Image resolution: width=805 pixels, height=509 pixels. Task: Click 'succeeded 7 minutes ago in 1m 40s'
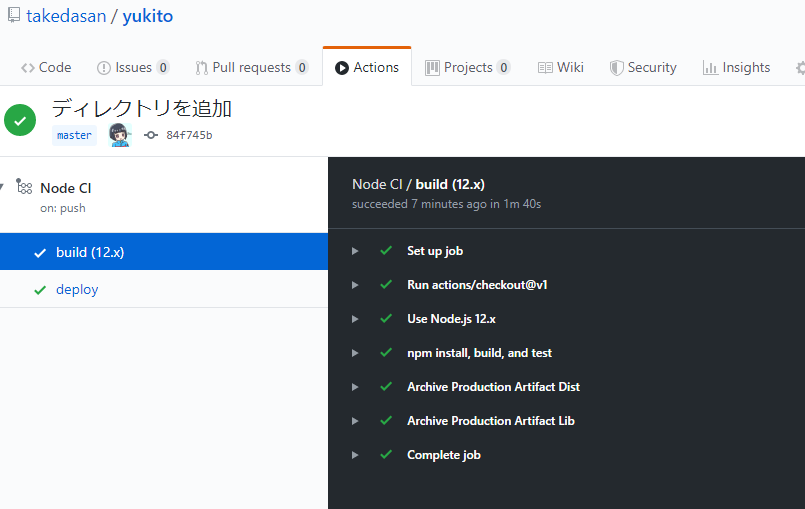446,204
